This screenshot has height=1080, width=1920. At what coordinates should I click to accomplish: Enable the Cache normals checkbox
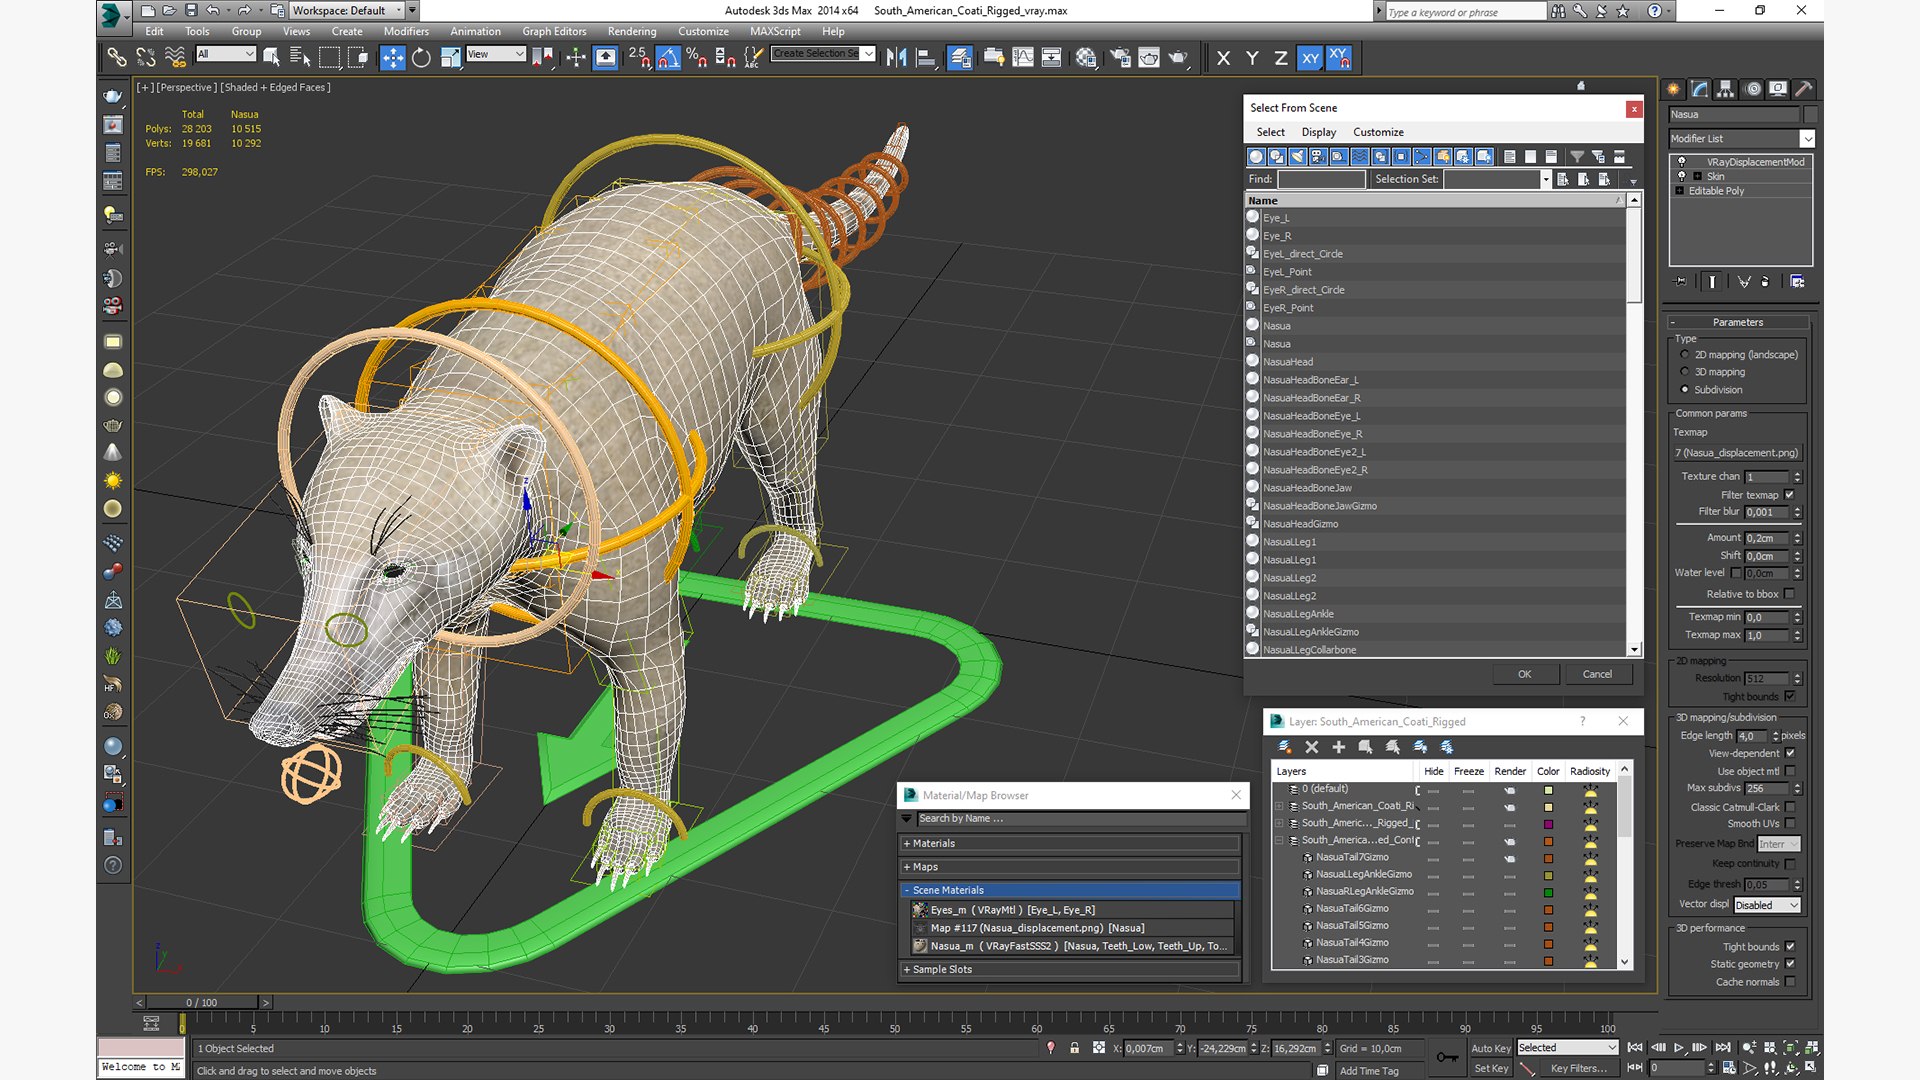tap(1790, 982)
